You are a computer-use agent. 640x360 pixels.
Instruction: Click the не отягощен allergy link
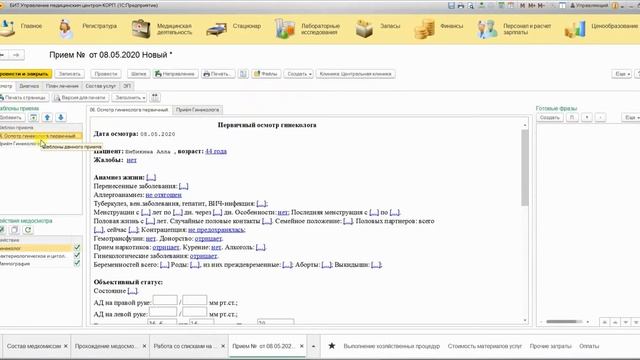coord(163,195)
